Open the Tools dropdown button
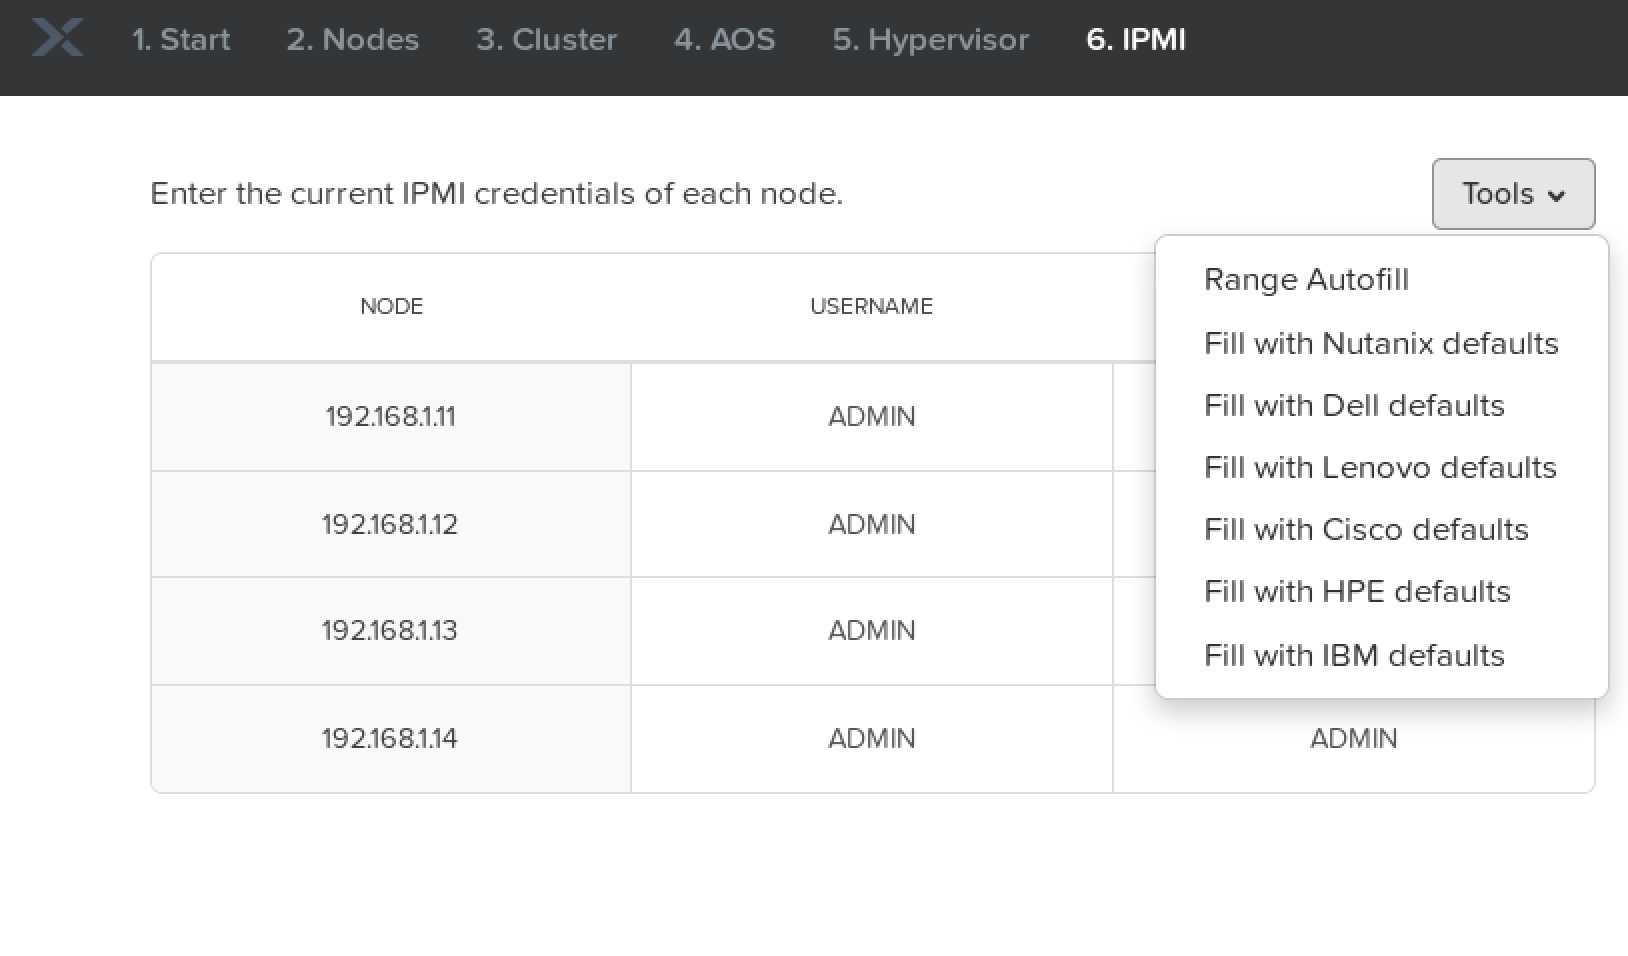The height and width of the screenshot is (956, 1628). click(1512, 194)
